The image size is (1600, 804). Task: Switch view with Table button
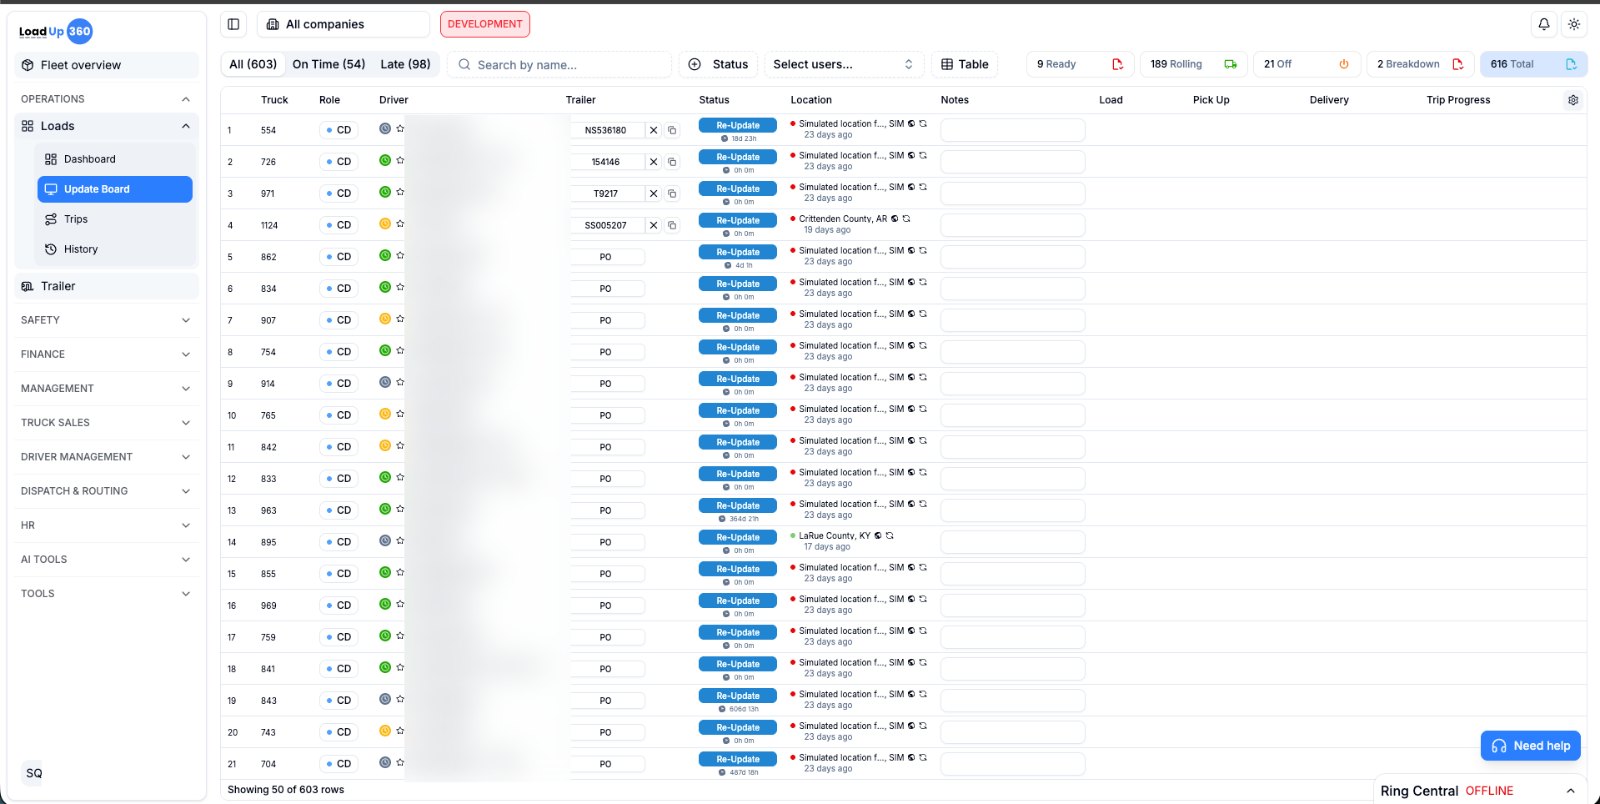coord(965,64)
